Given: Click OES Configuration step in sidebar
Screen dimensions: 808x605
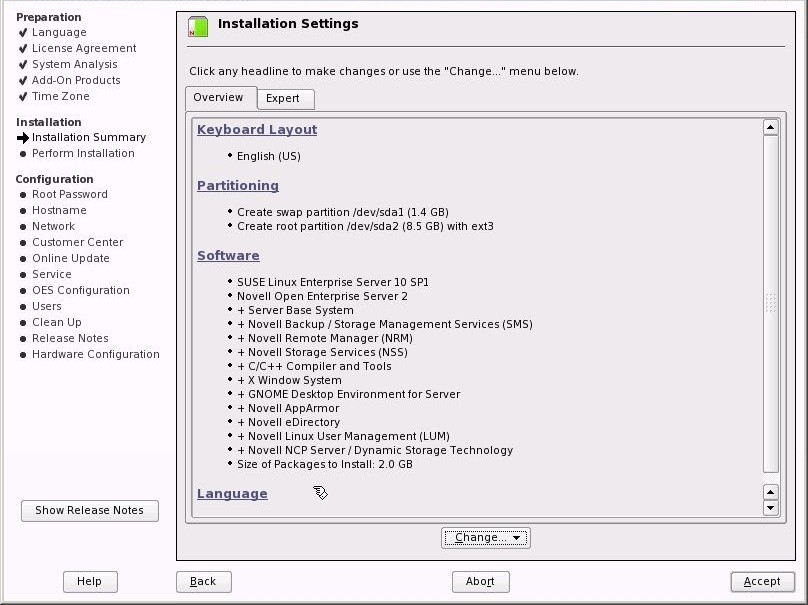Looking at the screenshot, I should point(80,290).
